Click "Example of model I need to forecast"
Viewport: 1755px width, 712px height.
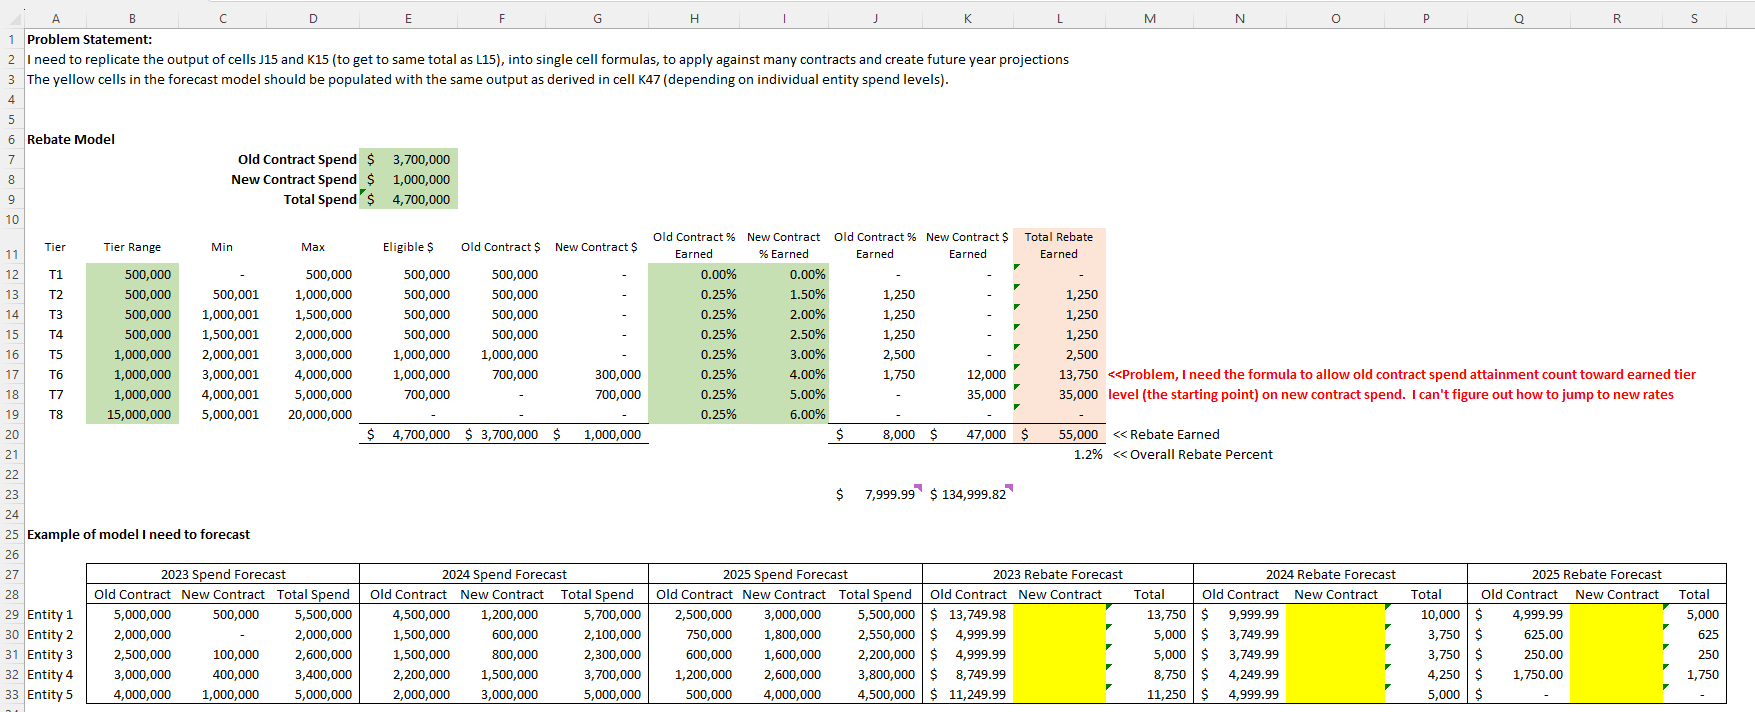tap(138, 534)
